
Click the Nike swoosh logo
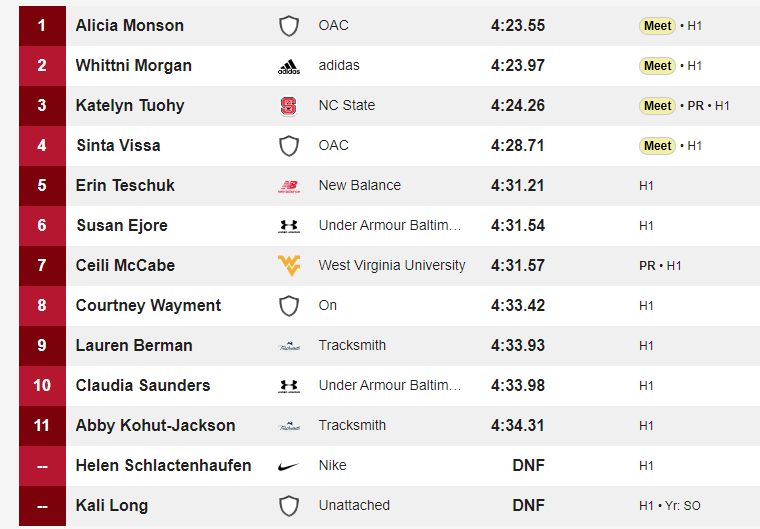tap(289, 466)
